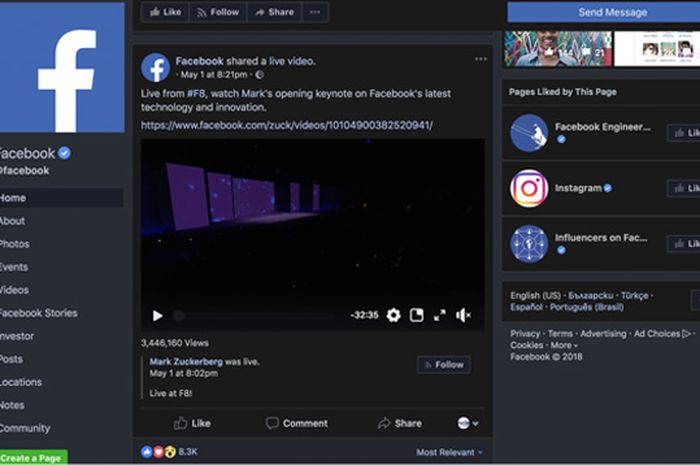This screenshot has height=465, width=700.
Task: Open the zuck video URL link
Action: 287,125
